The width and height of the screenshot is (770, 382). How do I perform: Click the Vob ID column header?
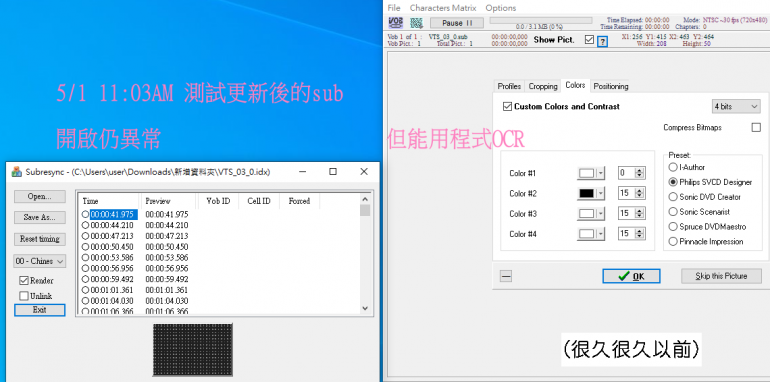(218, 201)
